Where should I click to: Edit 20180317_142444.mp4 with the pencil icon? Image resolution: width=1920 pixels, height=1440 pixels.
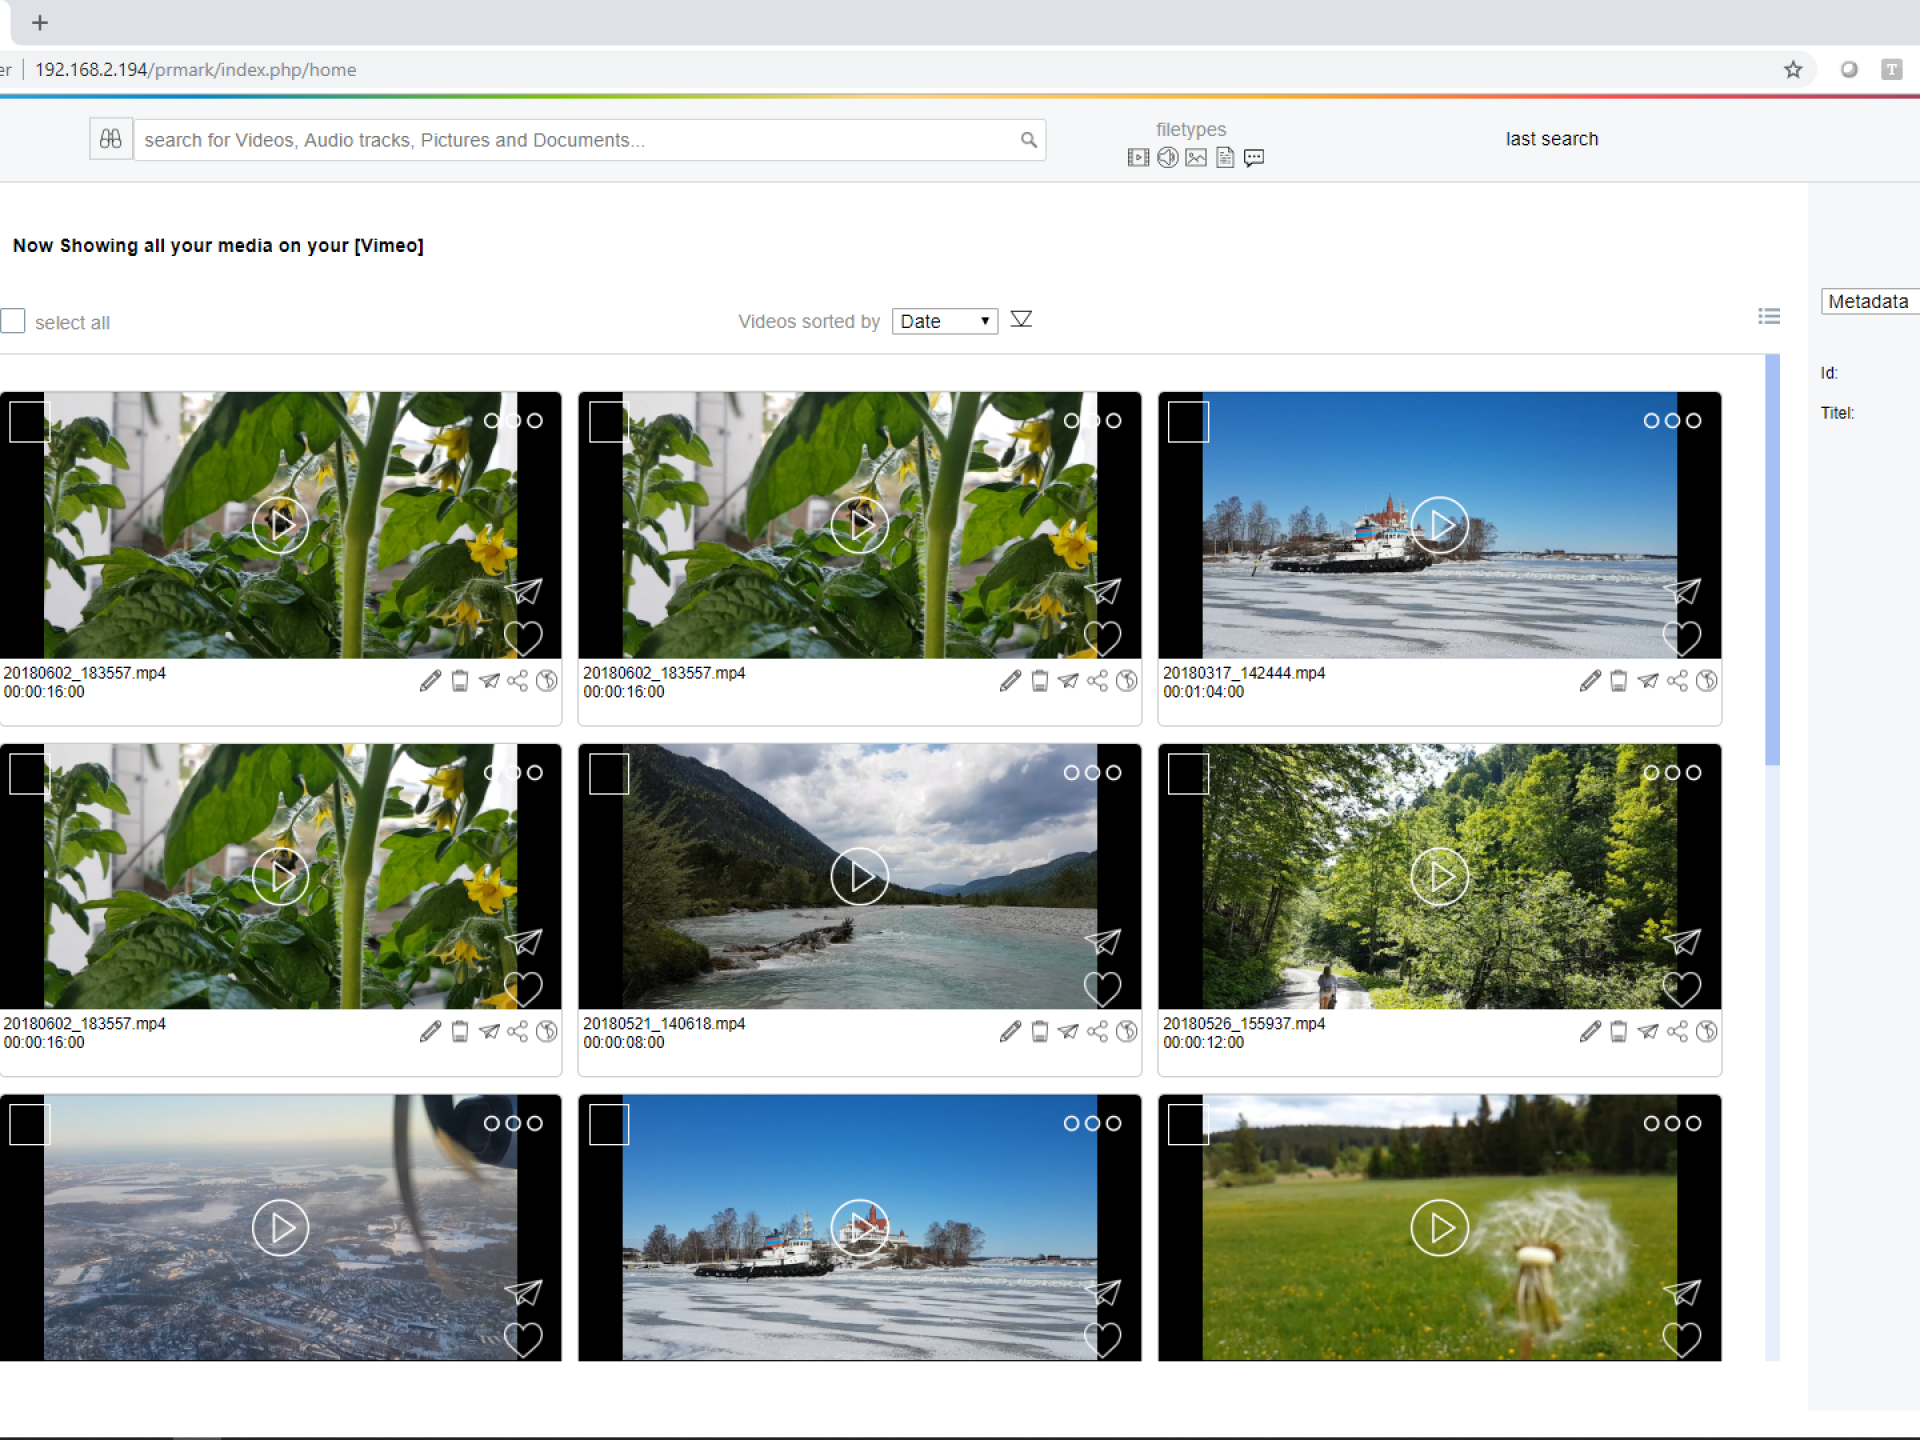[1590, 681]
